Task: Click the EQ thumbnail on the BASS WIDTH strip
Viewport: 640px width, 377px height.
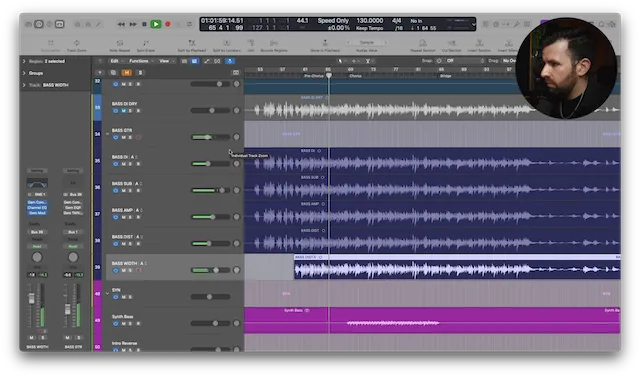Action: point(37,183)
